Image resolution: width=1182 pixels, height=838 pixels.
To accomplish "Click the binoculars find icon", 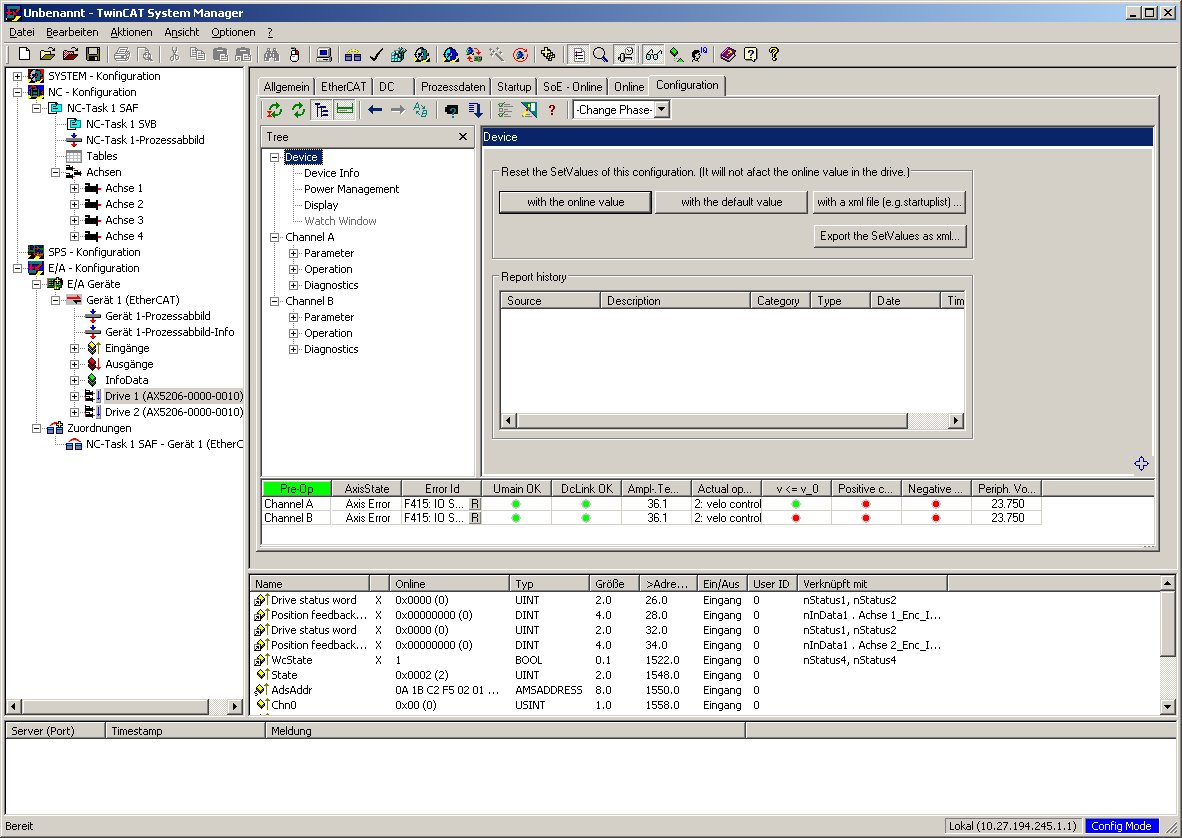I will tap(271, 54).
